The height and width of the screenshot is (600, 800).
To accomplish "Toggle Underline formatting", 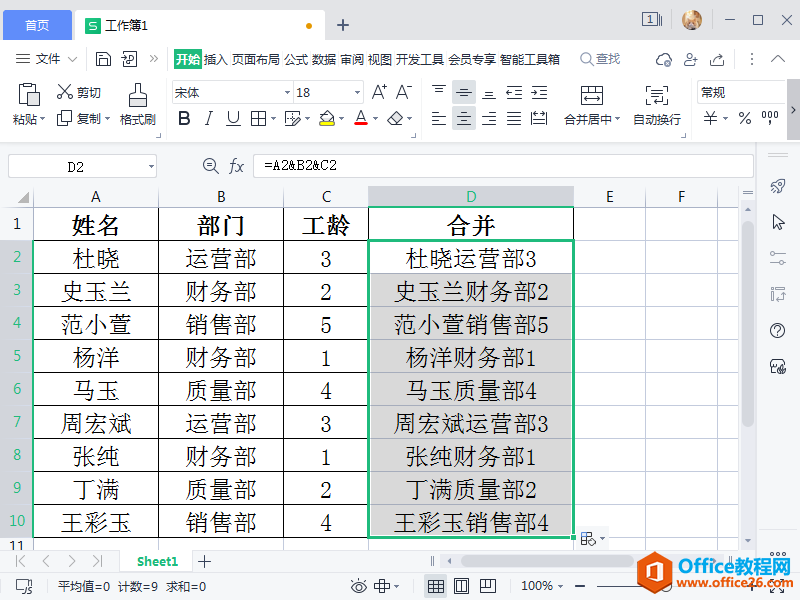I will click(233, 119).
